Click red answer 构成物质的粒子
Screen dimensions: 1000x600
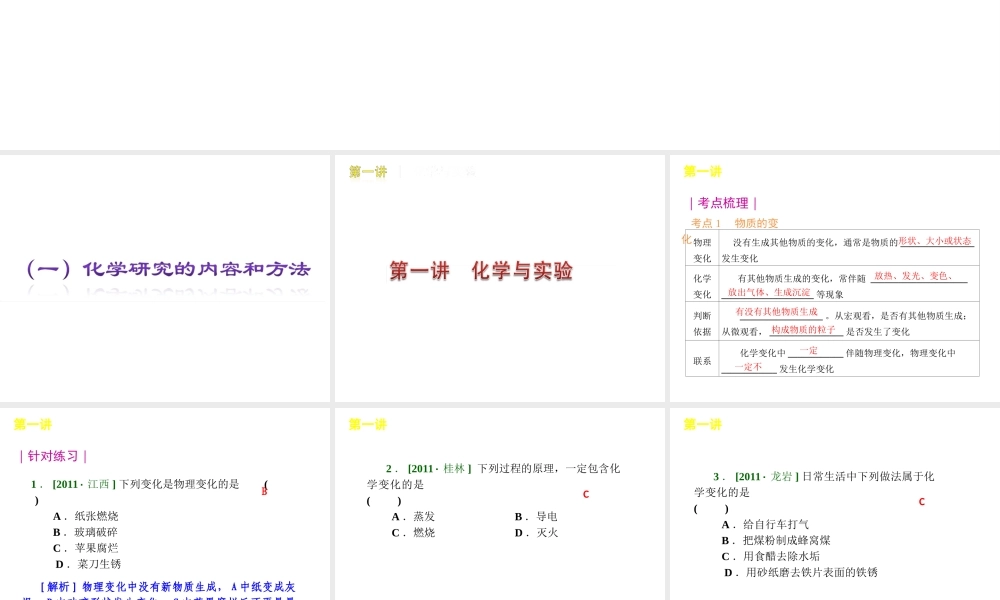coord(803,330)
